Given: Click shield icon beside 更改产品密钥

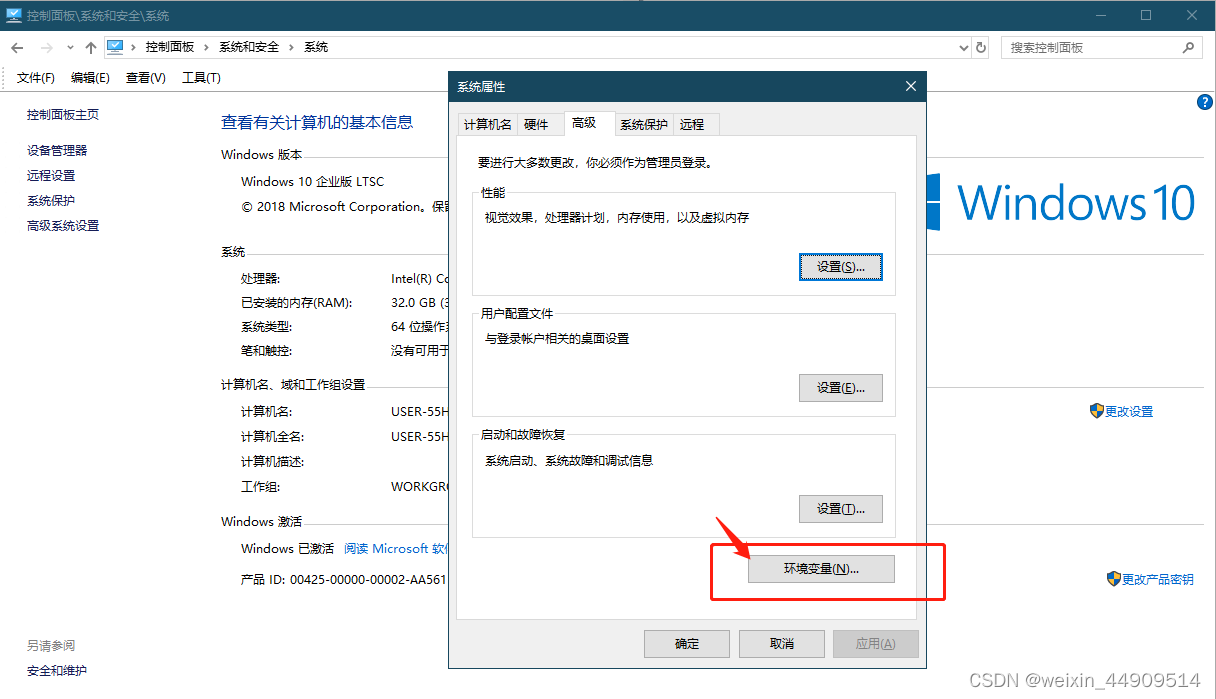Looking at the screenshot, I should (x=1114, y=578).
